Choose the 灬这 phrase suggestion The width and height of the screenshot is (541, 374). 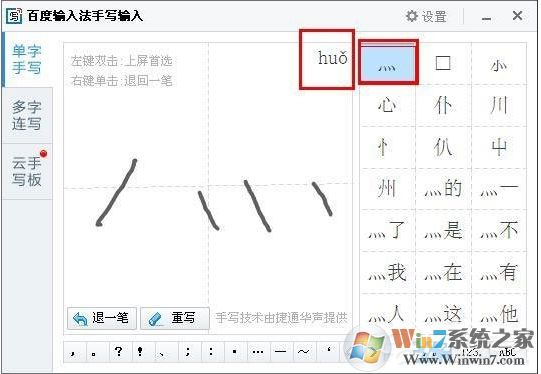[x=443, y=314]
